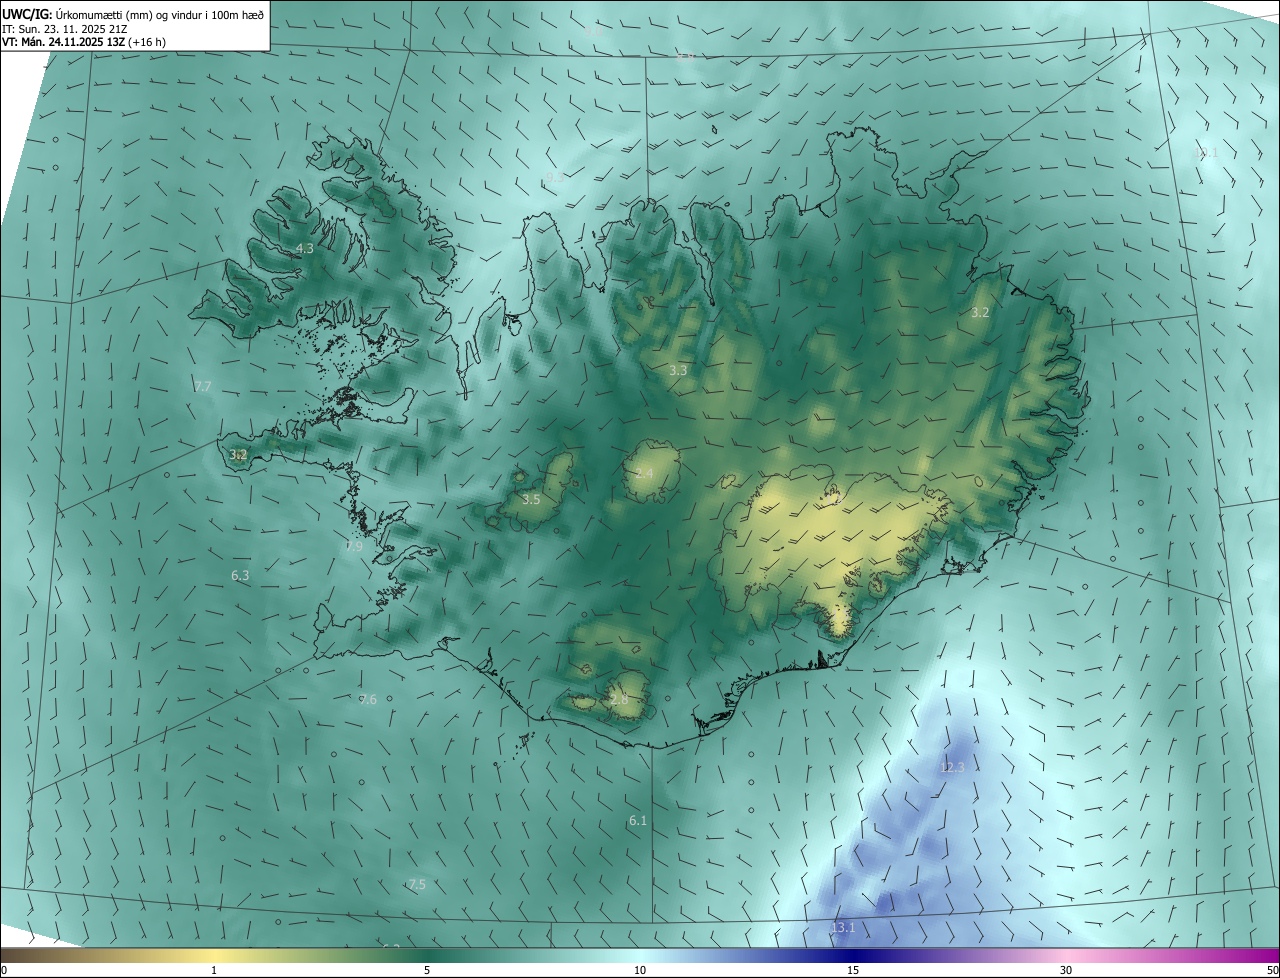Click the 12.3 value in the blue band
This screenshot has width=1280, height=978.
[x=952, y=767]
